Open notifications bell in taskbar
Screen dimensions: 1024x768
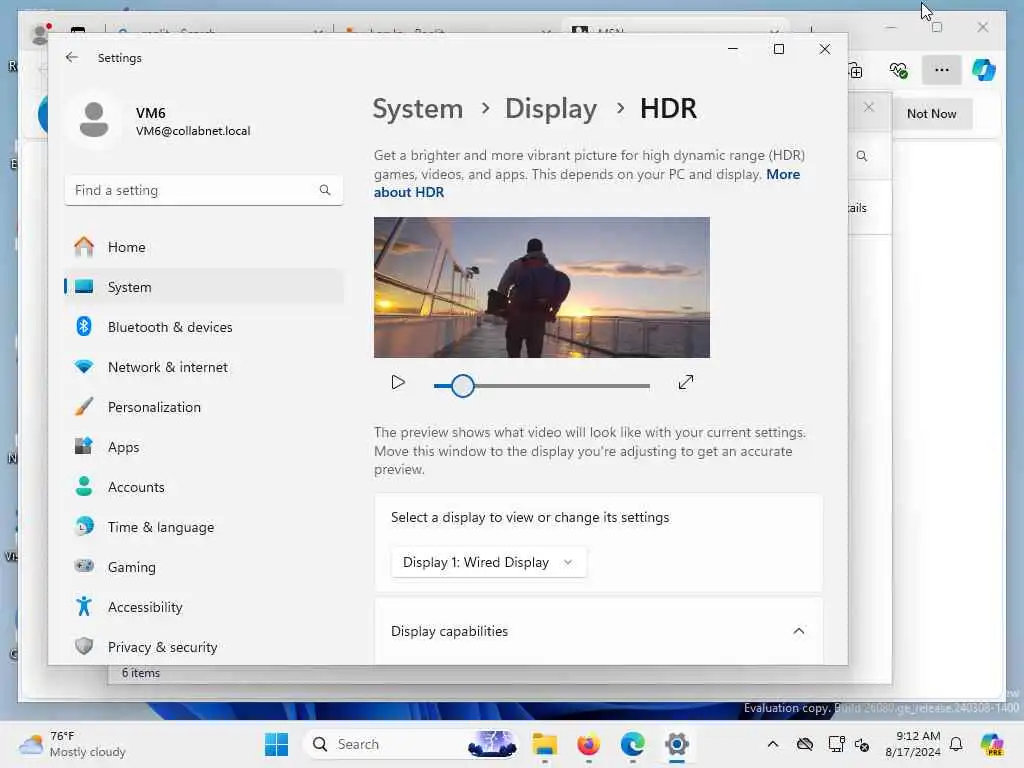956,744
